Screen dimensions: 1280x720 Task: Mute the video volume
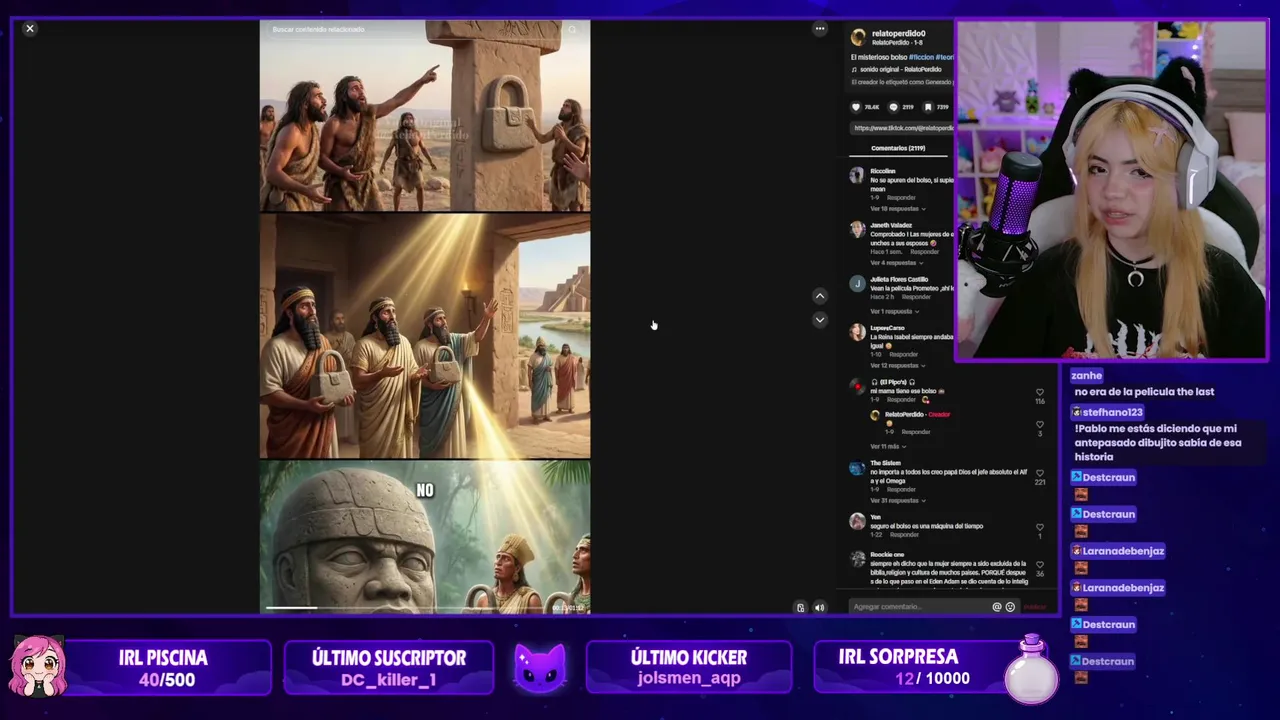point(819,607)
